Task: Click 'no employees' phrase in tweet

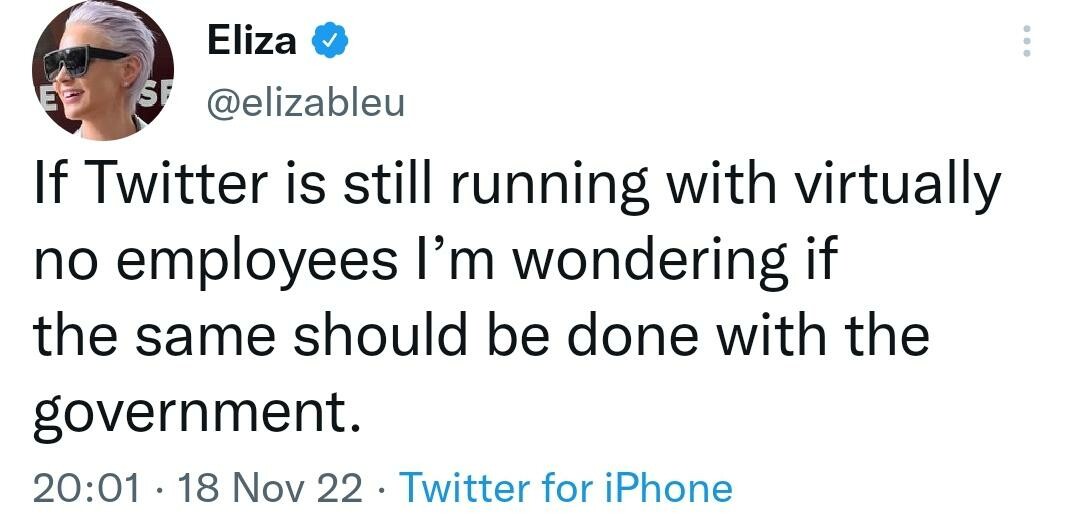Action: pyautogui.click(x=214, y=262)
